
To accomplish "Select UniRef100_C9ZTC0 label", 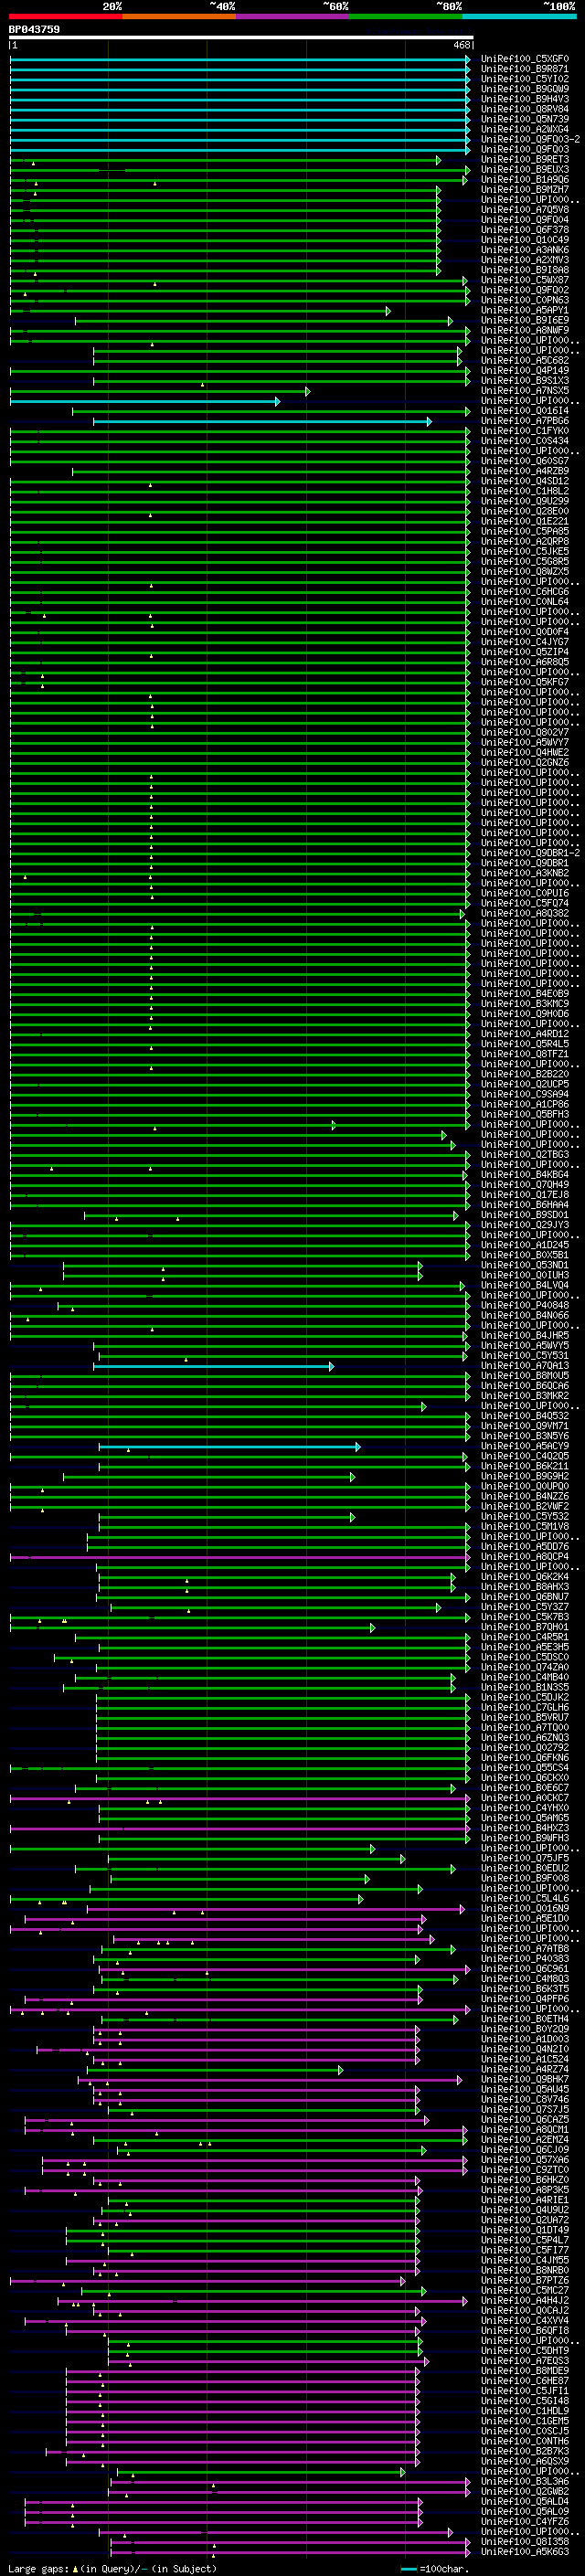I will click(x=525, y=2169).
